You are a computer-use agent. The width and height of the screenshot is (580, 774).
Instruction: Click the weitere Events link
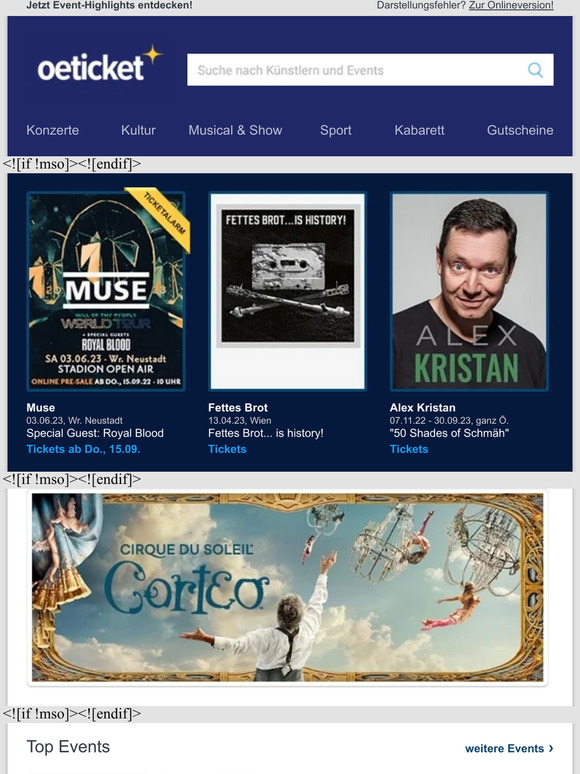(509, 748)
